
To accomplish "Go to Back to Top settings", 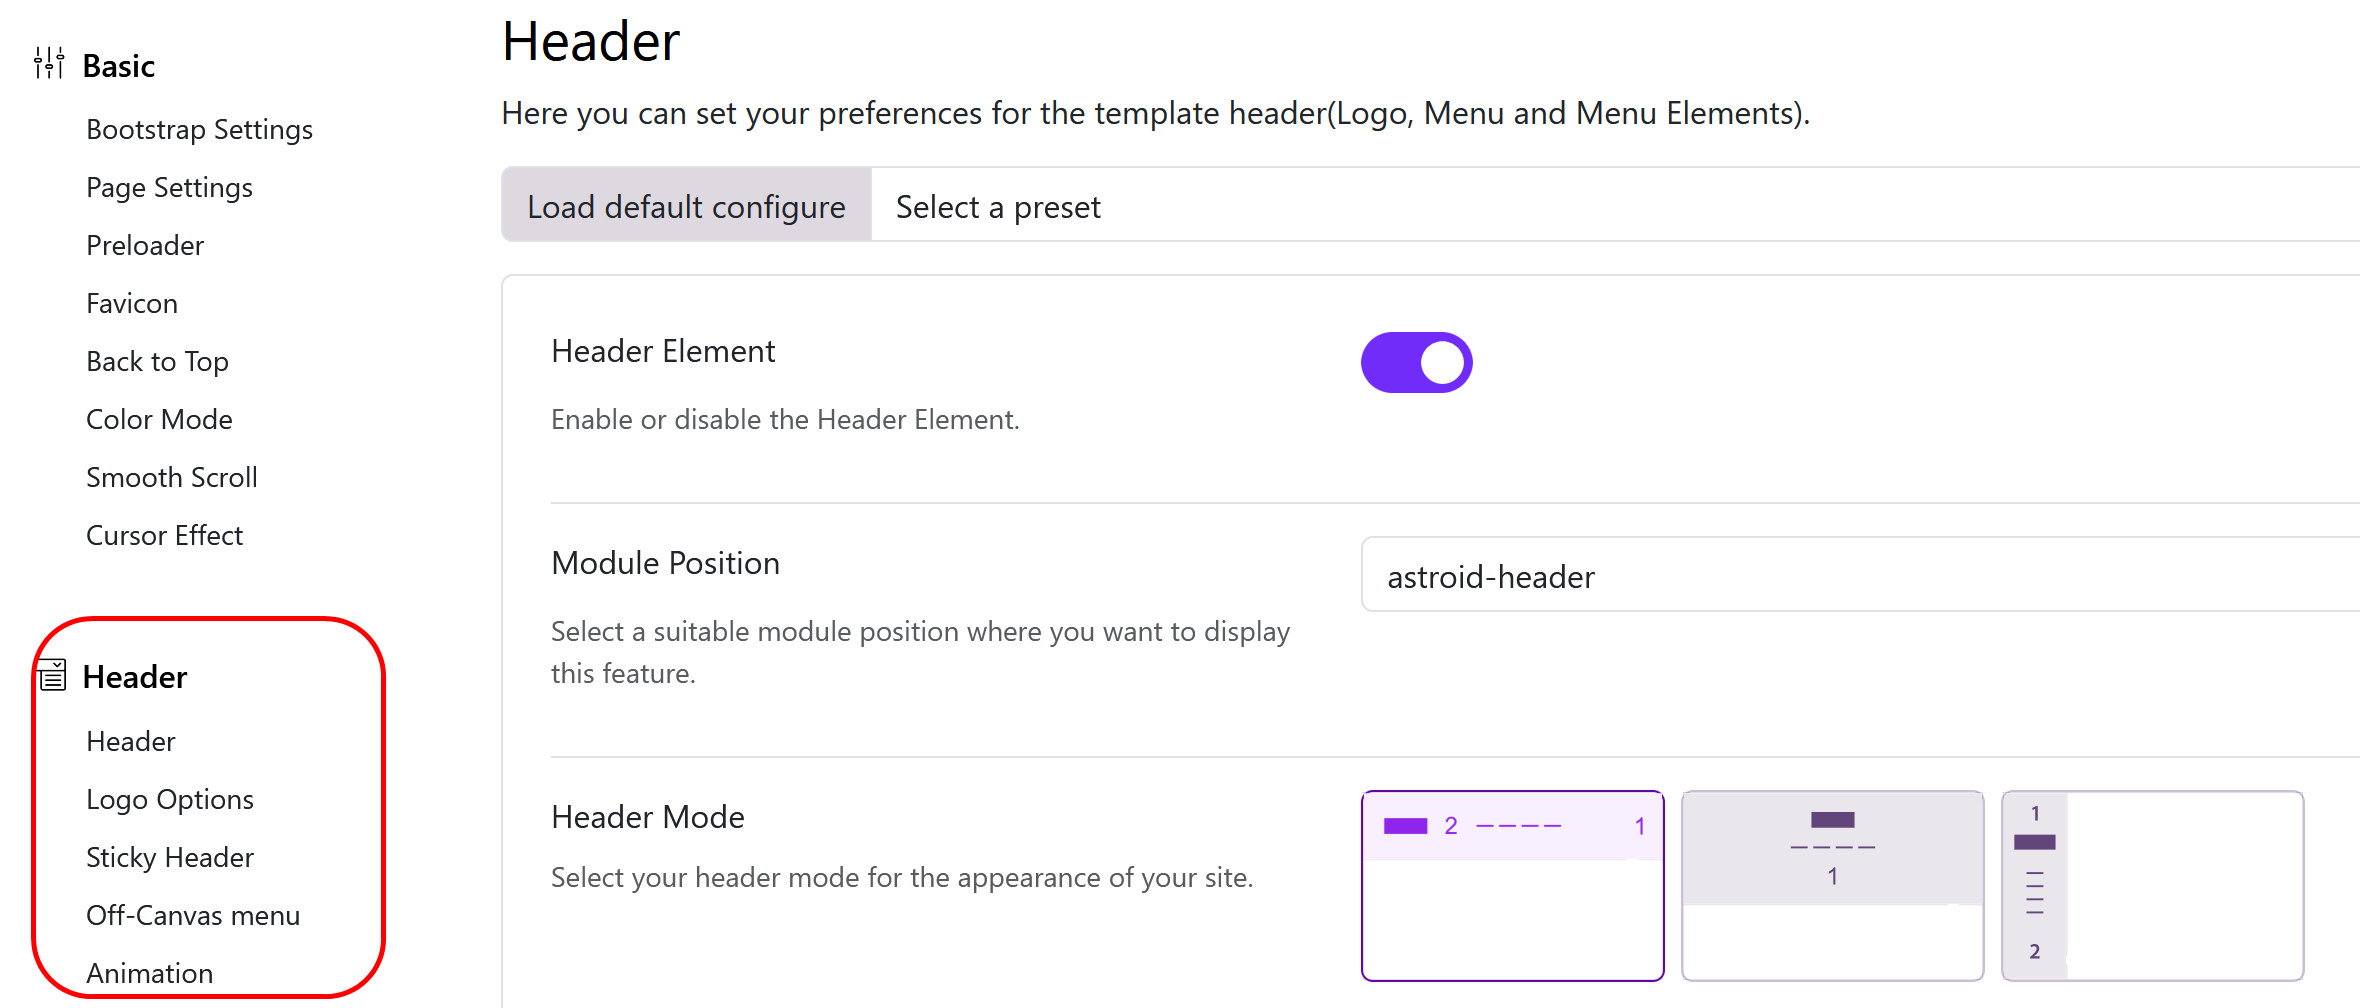I will point(157,361).
